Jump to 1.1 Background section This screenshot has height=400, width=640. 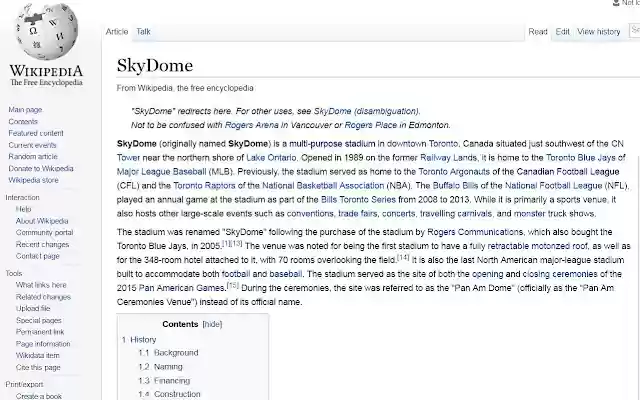168,353
